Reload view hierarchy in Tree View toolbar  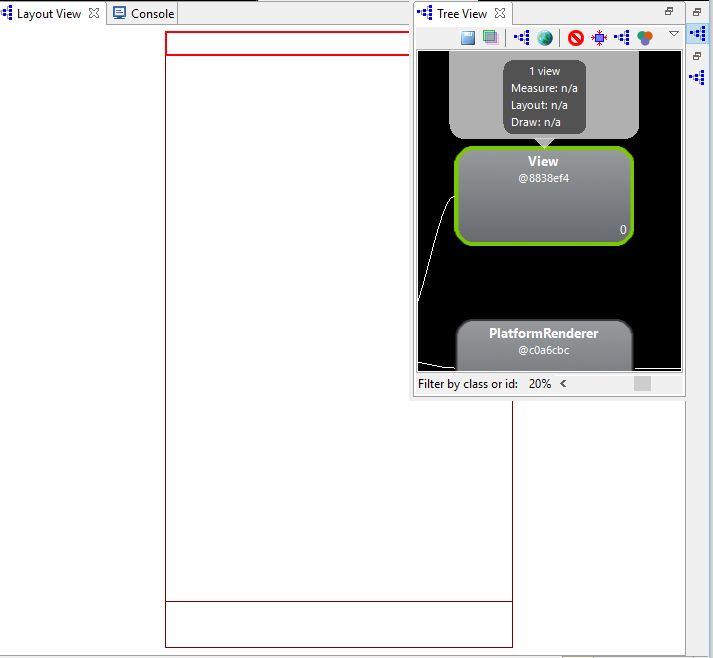[522, 38]
